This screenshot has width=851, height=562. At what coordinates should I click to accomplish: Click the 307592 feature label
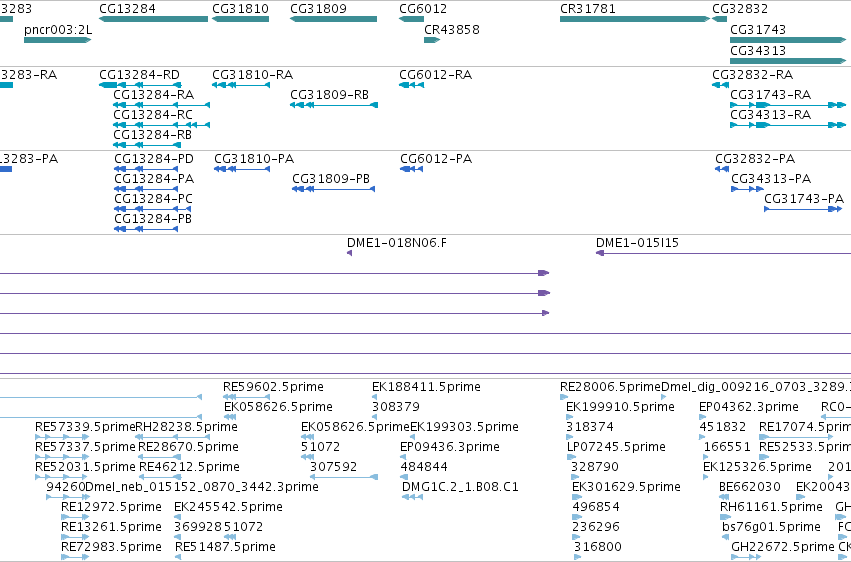(334, 467)
